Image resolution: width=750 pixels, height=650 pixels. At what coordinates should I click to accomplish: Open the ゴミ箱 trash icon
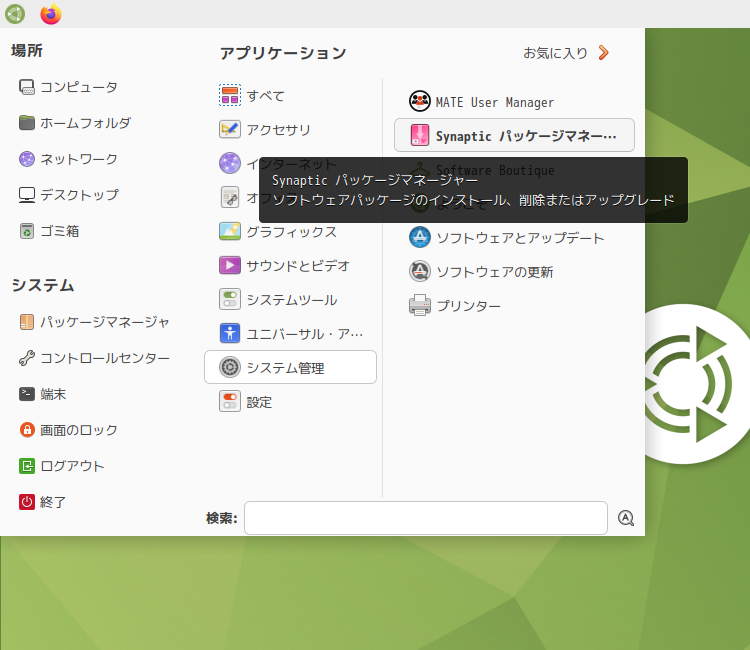(x=27, y=231)
